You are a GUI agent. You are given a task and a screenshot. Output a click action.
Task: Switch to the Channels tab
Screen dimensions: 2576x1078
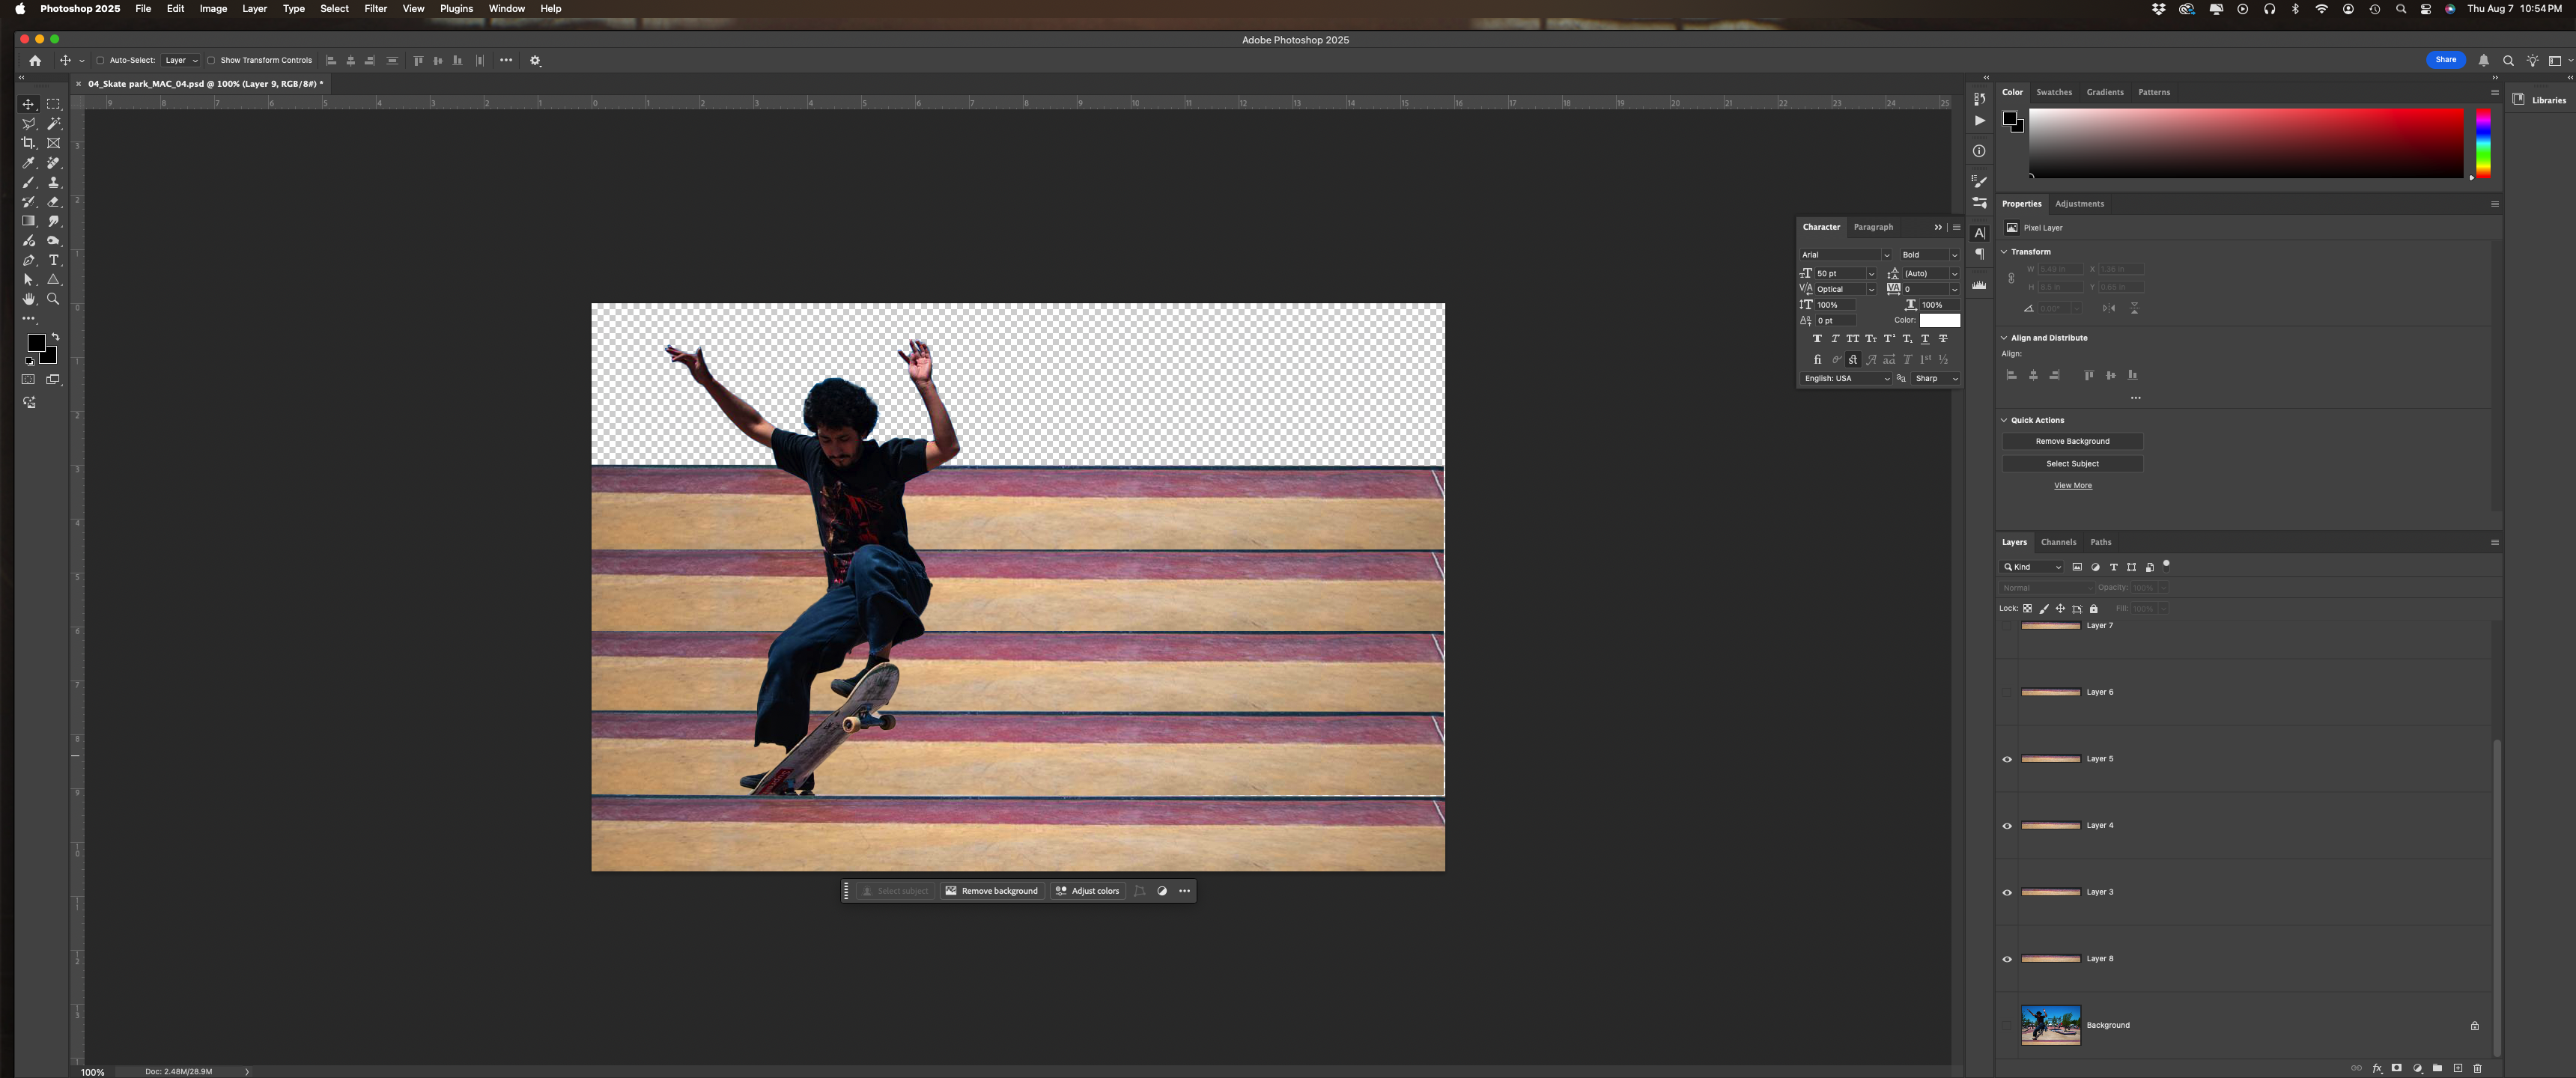coord(2058,542)
